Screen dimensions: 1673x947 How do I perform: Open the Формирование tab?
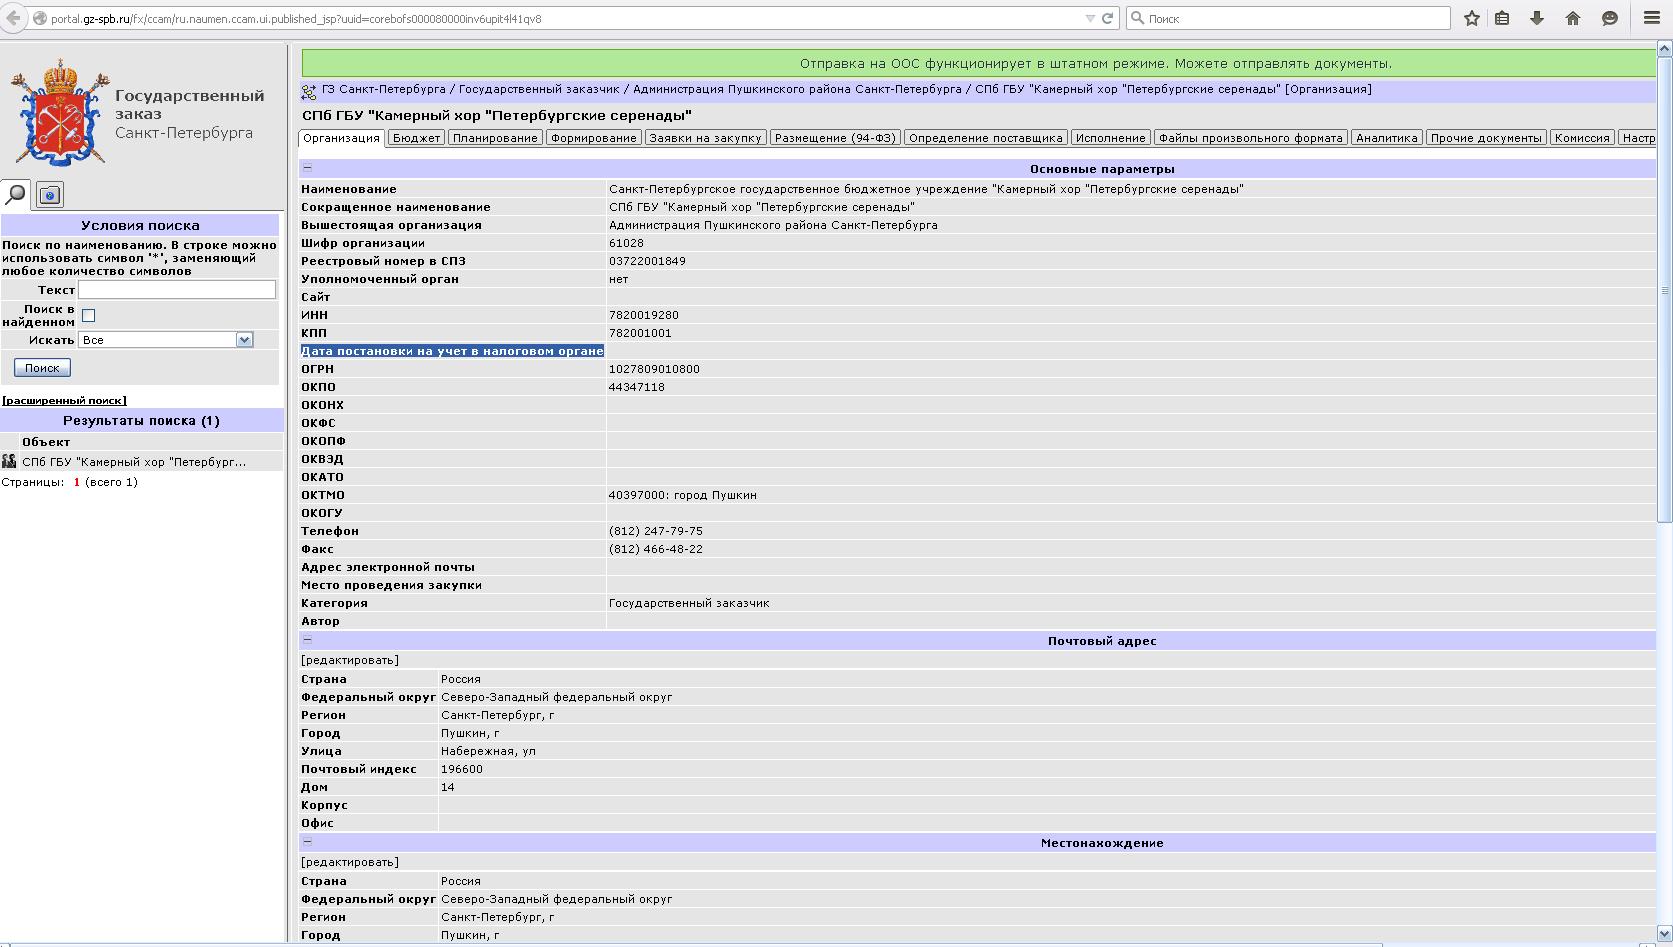click(594, 138)
